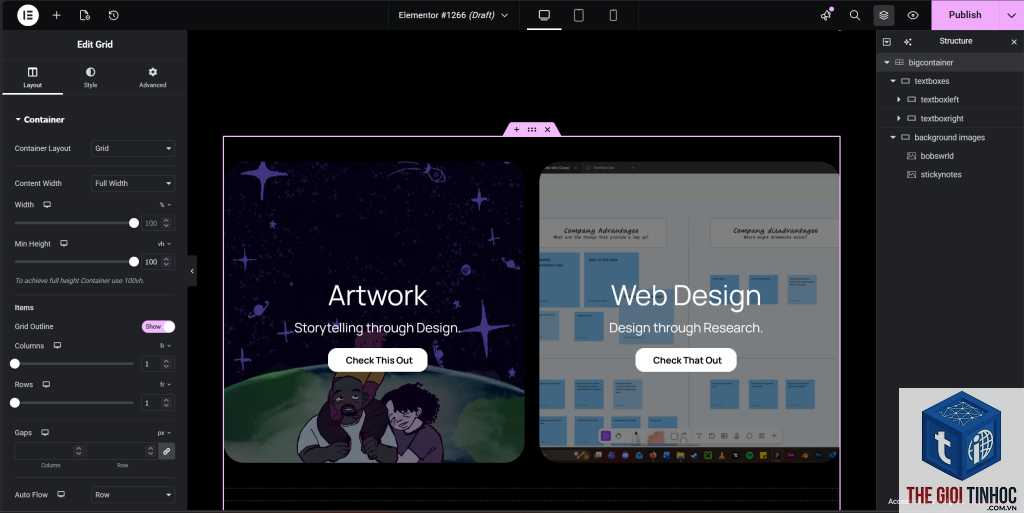Click Columns responsive device icon
This screenshot has width=1024, height=513.
coord(57,345)
